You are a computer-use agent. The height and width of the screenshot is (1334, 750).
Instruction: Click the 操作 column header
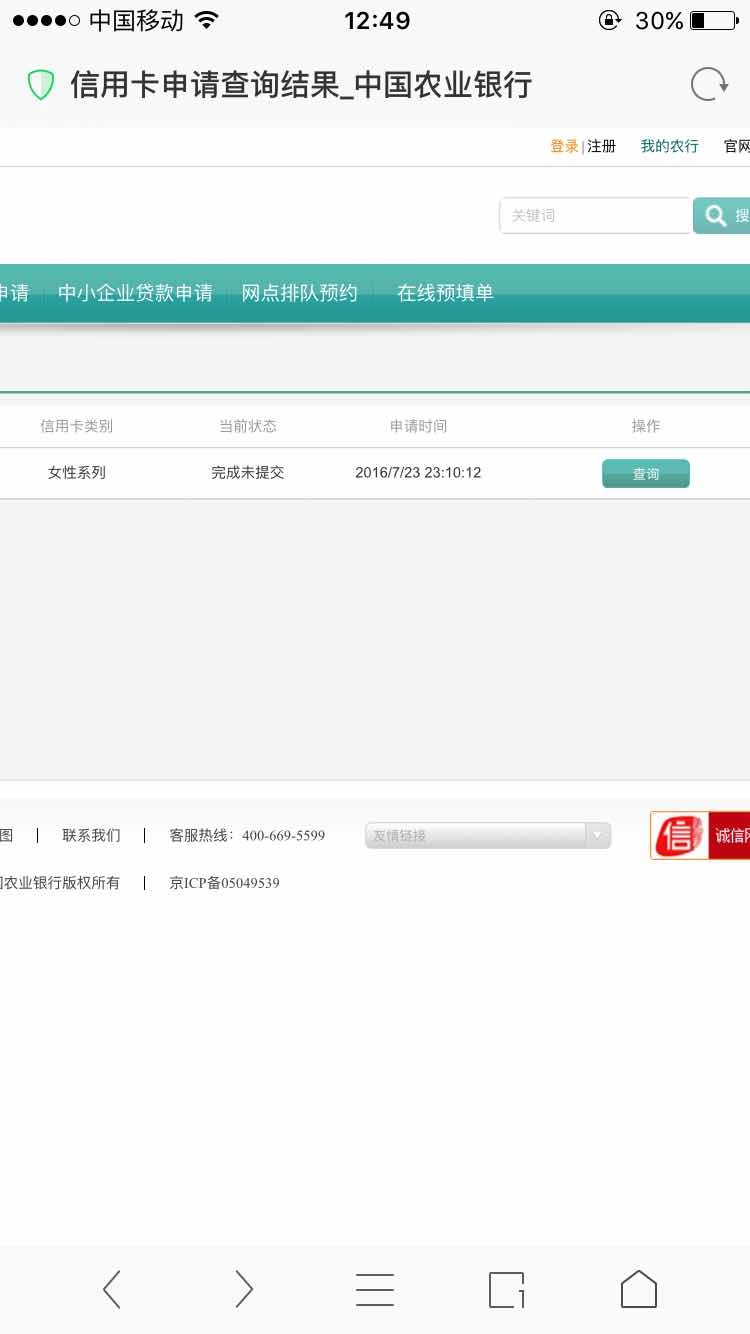646,426
